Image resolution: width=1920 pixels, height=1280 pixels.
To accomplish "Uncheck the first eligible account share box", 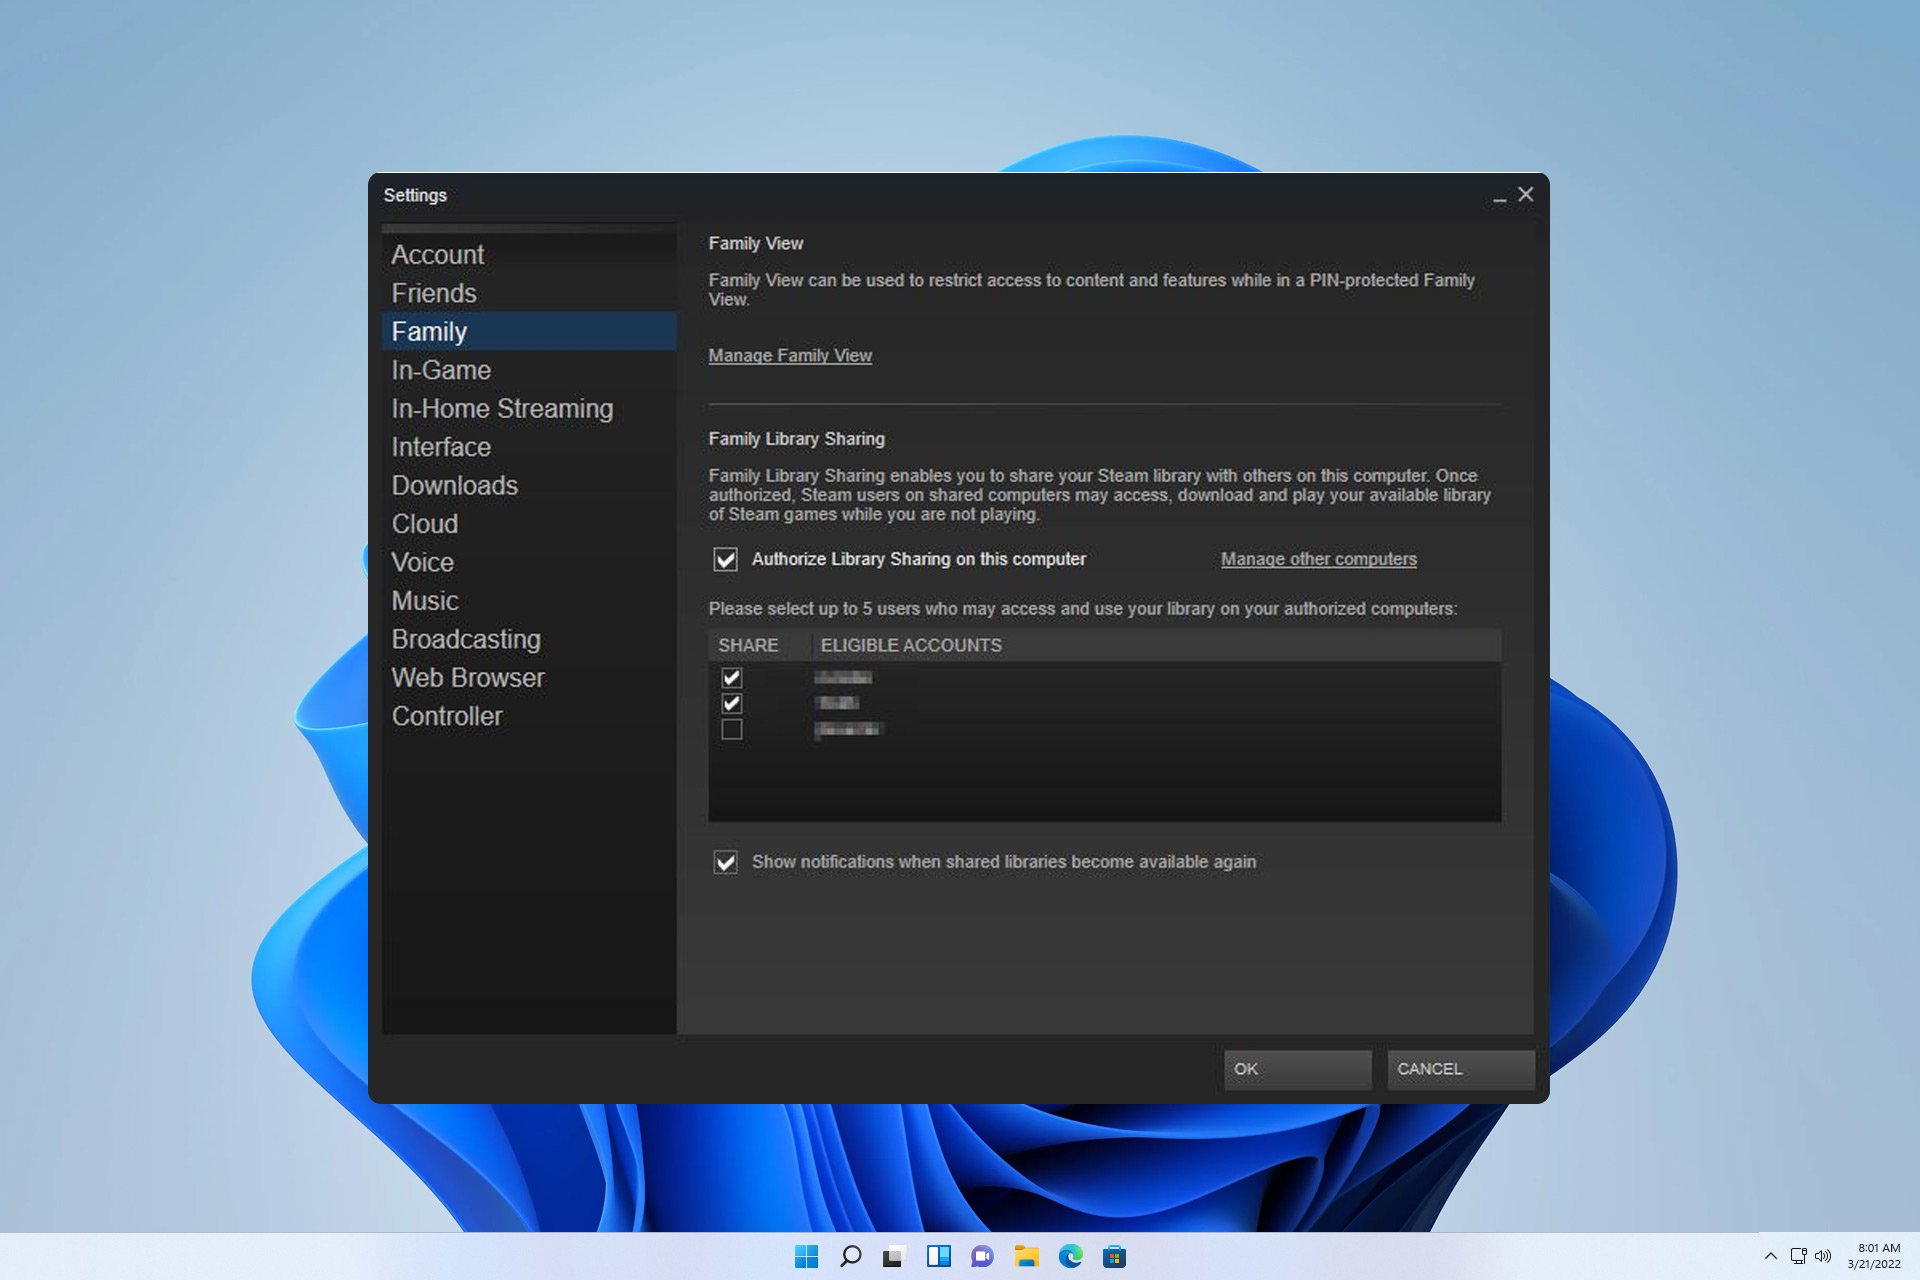I will point(732,678).
